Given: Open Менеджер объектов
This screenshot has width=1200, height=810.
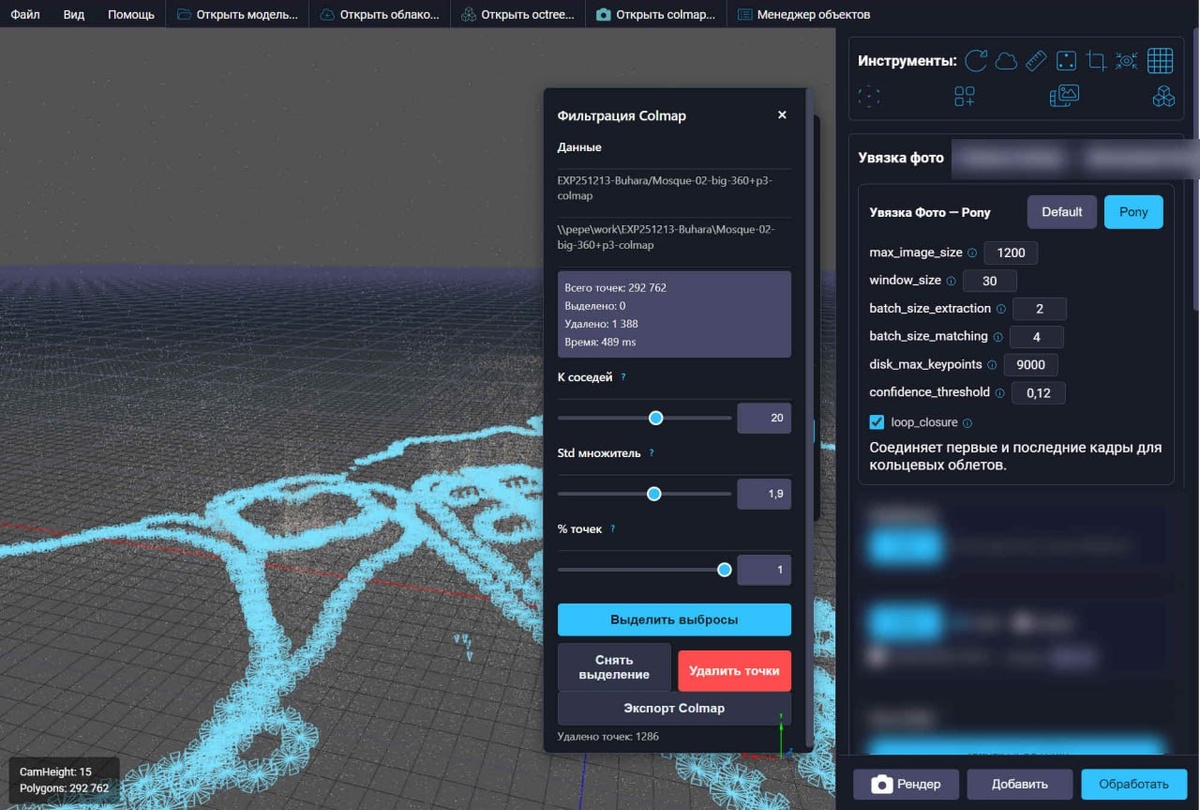Looking at the screenshot, I should (803, 15).
